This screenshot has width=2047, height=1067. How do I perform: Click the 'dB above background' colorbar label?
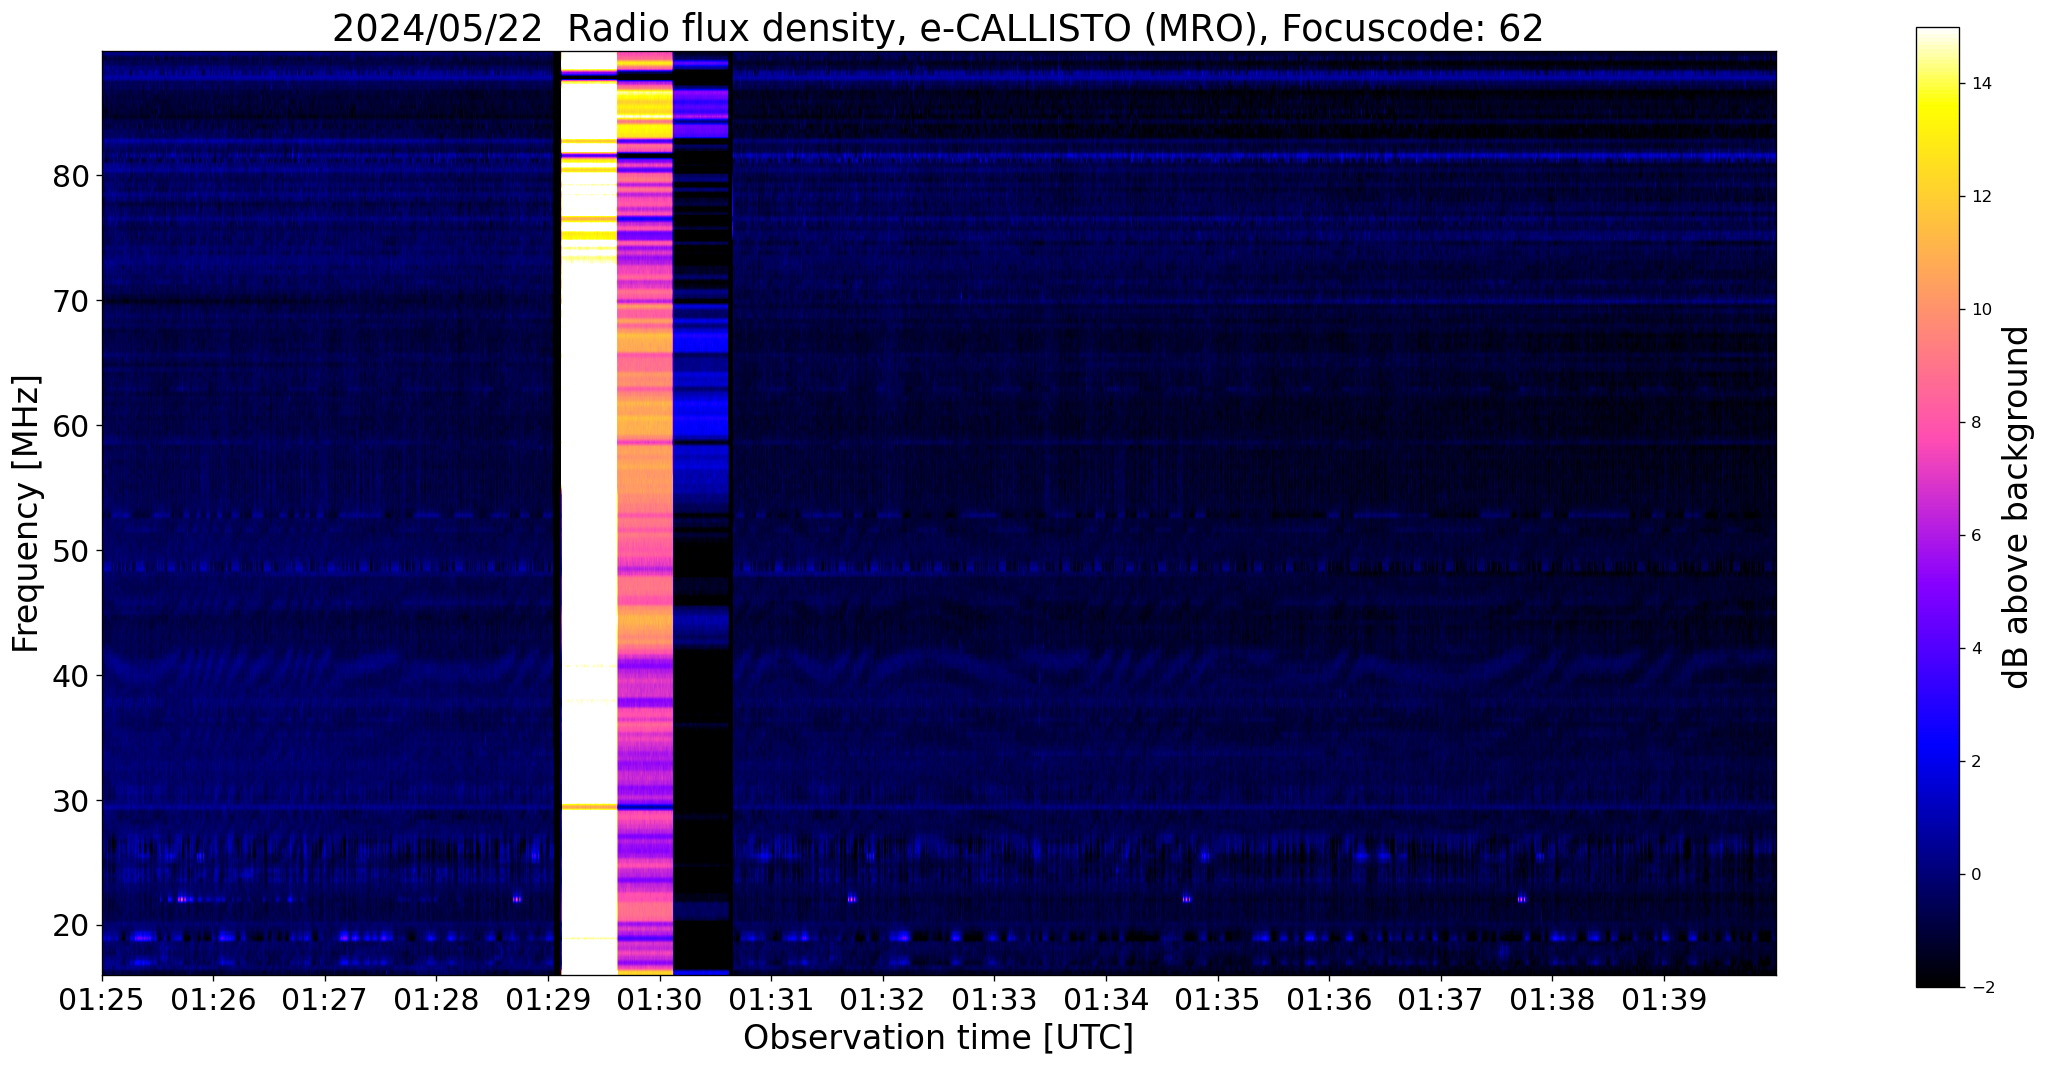pyautogui.click(x=2017, y=507)
